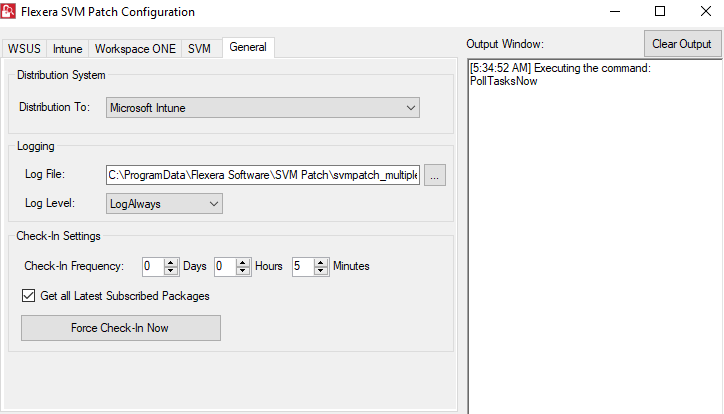Image resolution: width=724 pixels, height=414 pixels.
Task: Decrease the Days check-in value
Action: click(170, 271)
